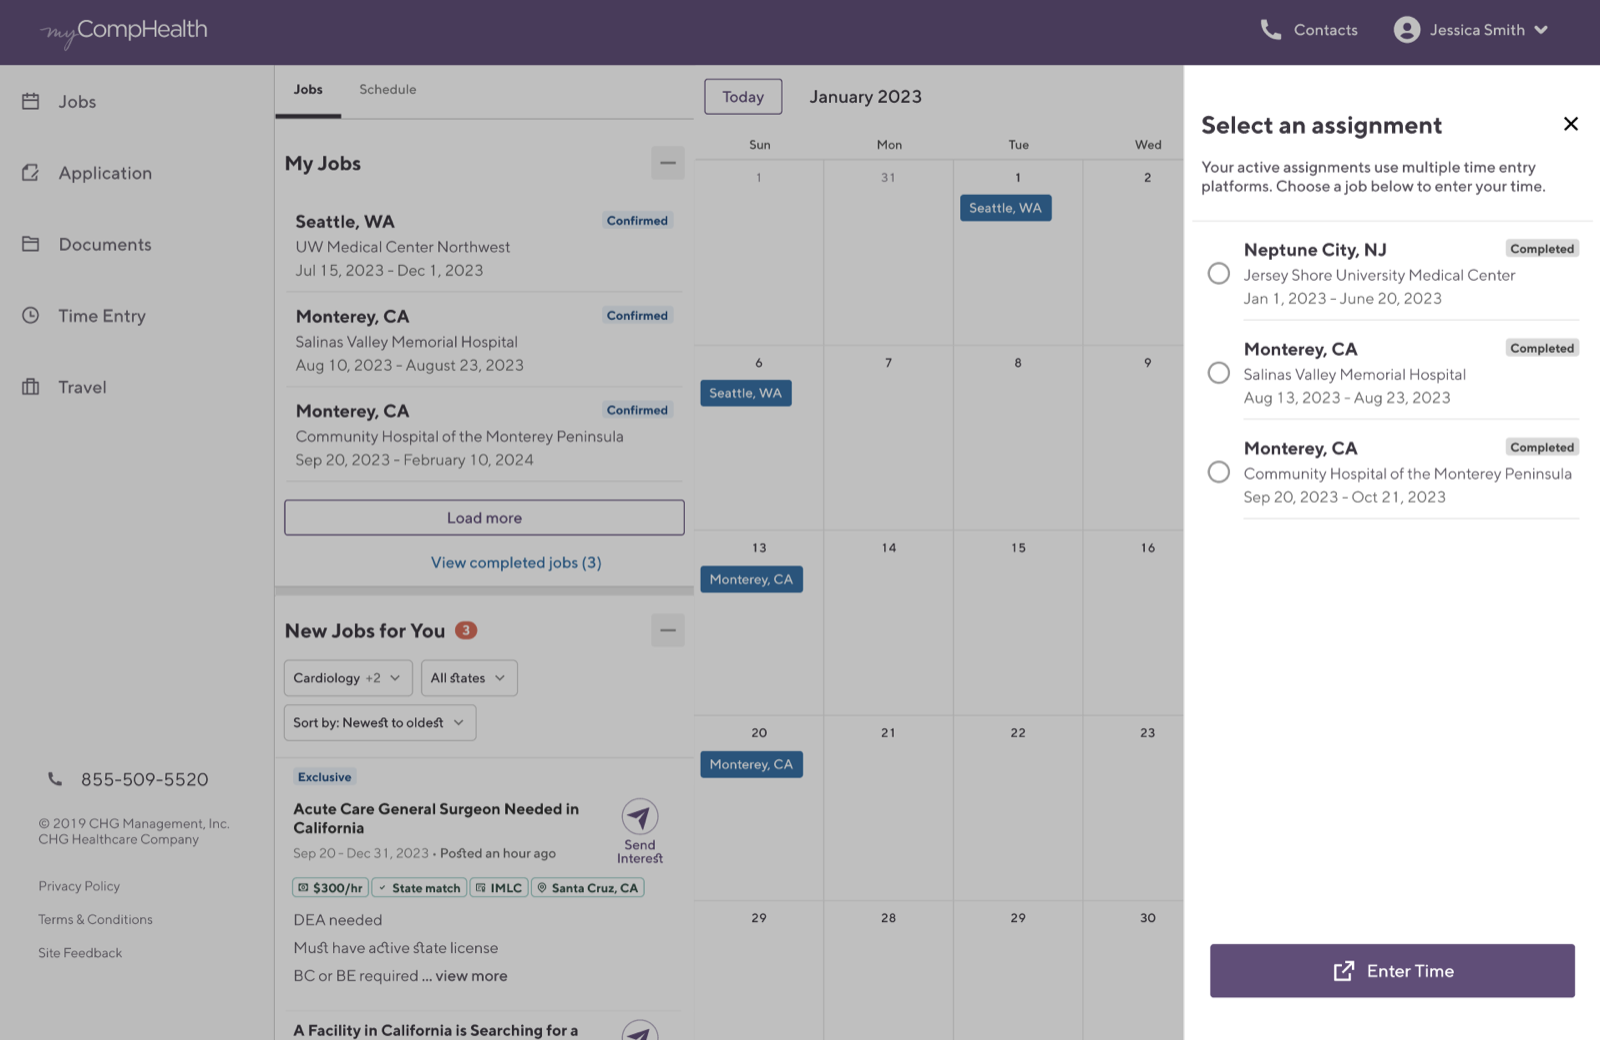This screenshot has width=1600, height=1040.
Task: Choose Community Hospital of Monterey Peninsula radio
Action: pos(1218,472)
